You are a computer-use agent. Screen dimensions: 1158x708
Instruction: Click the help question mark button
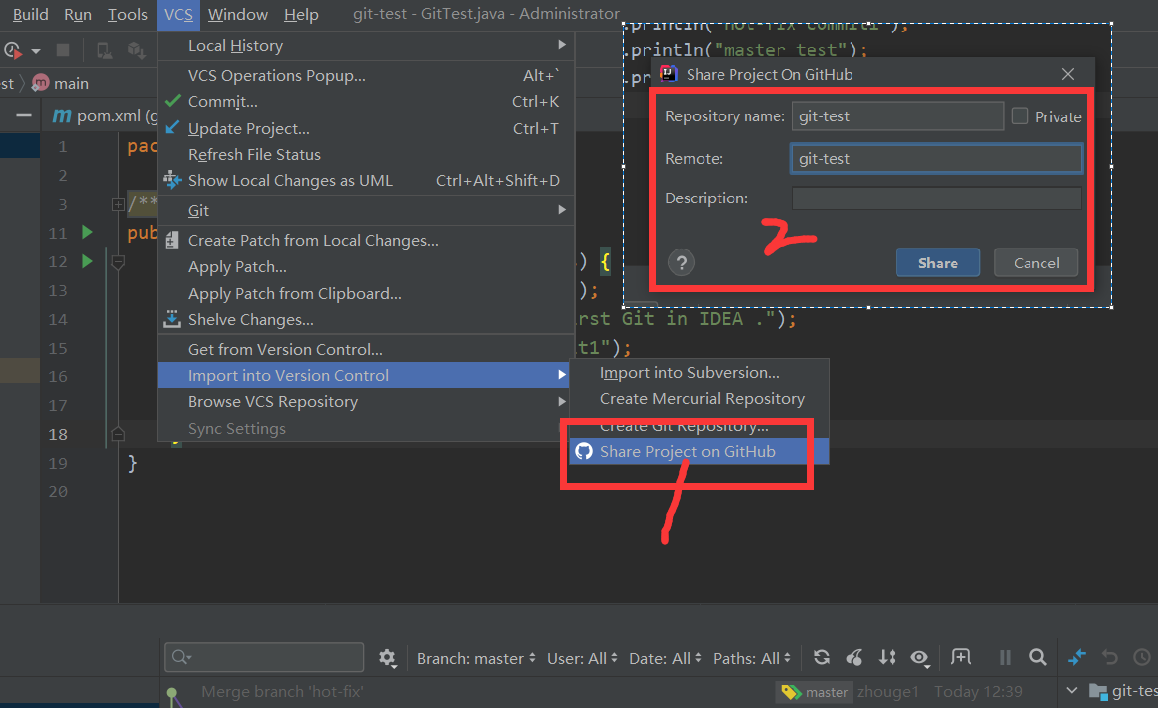[x=681, y=262]
